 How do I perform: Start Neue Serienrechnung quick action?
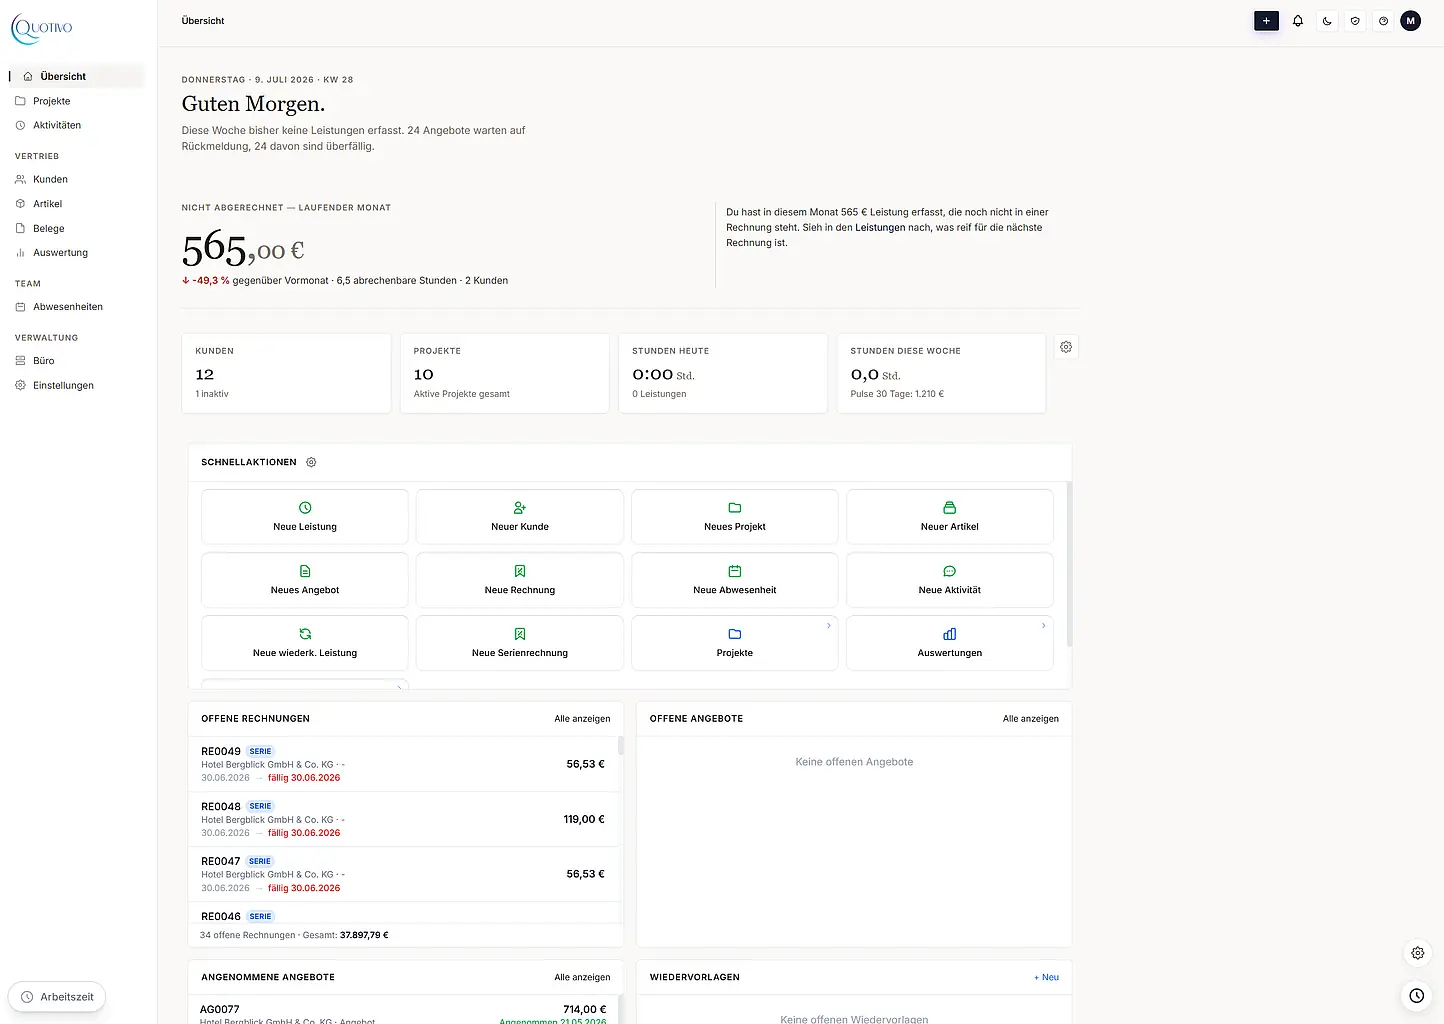coord(520,643)
